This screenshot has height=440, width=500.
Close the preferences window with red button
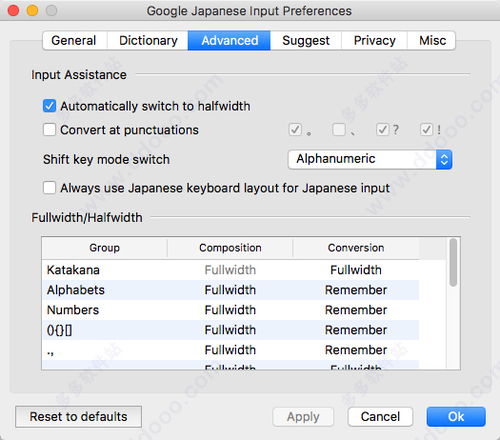[x=13, y=11]
